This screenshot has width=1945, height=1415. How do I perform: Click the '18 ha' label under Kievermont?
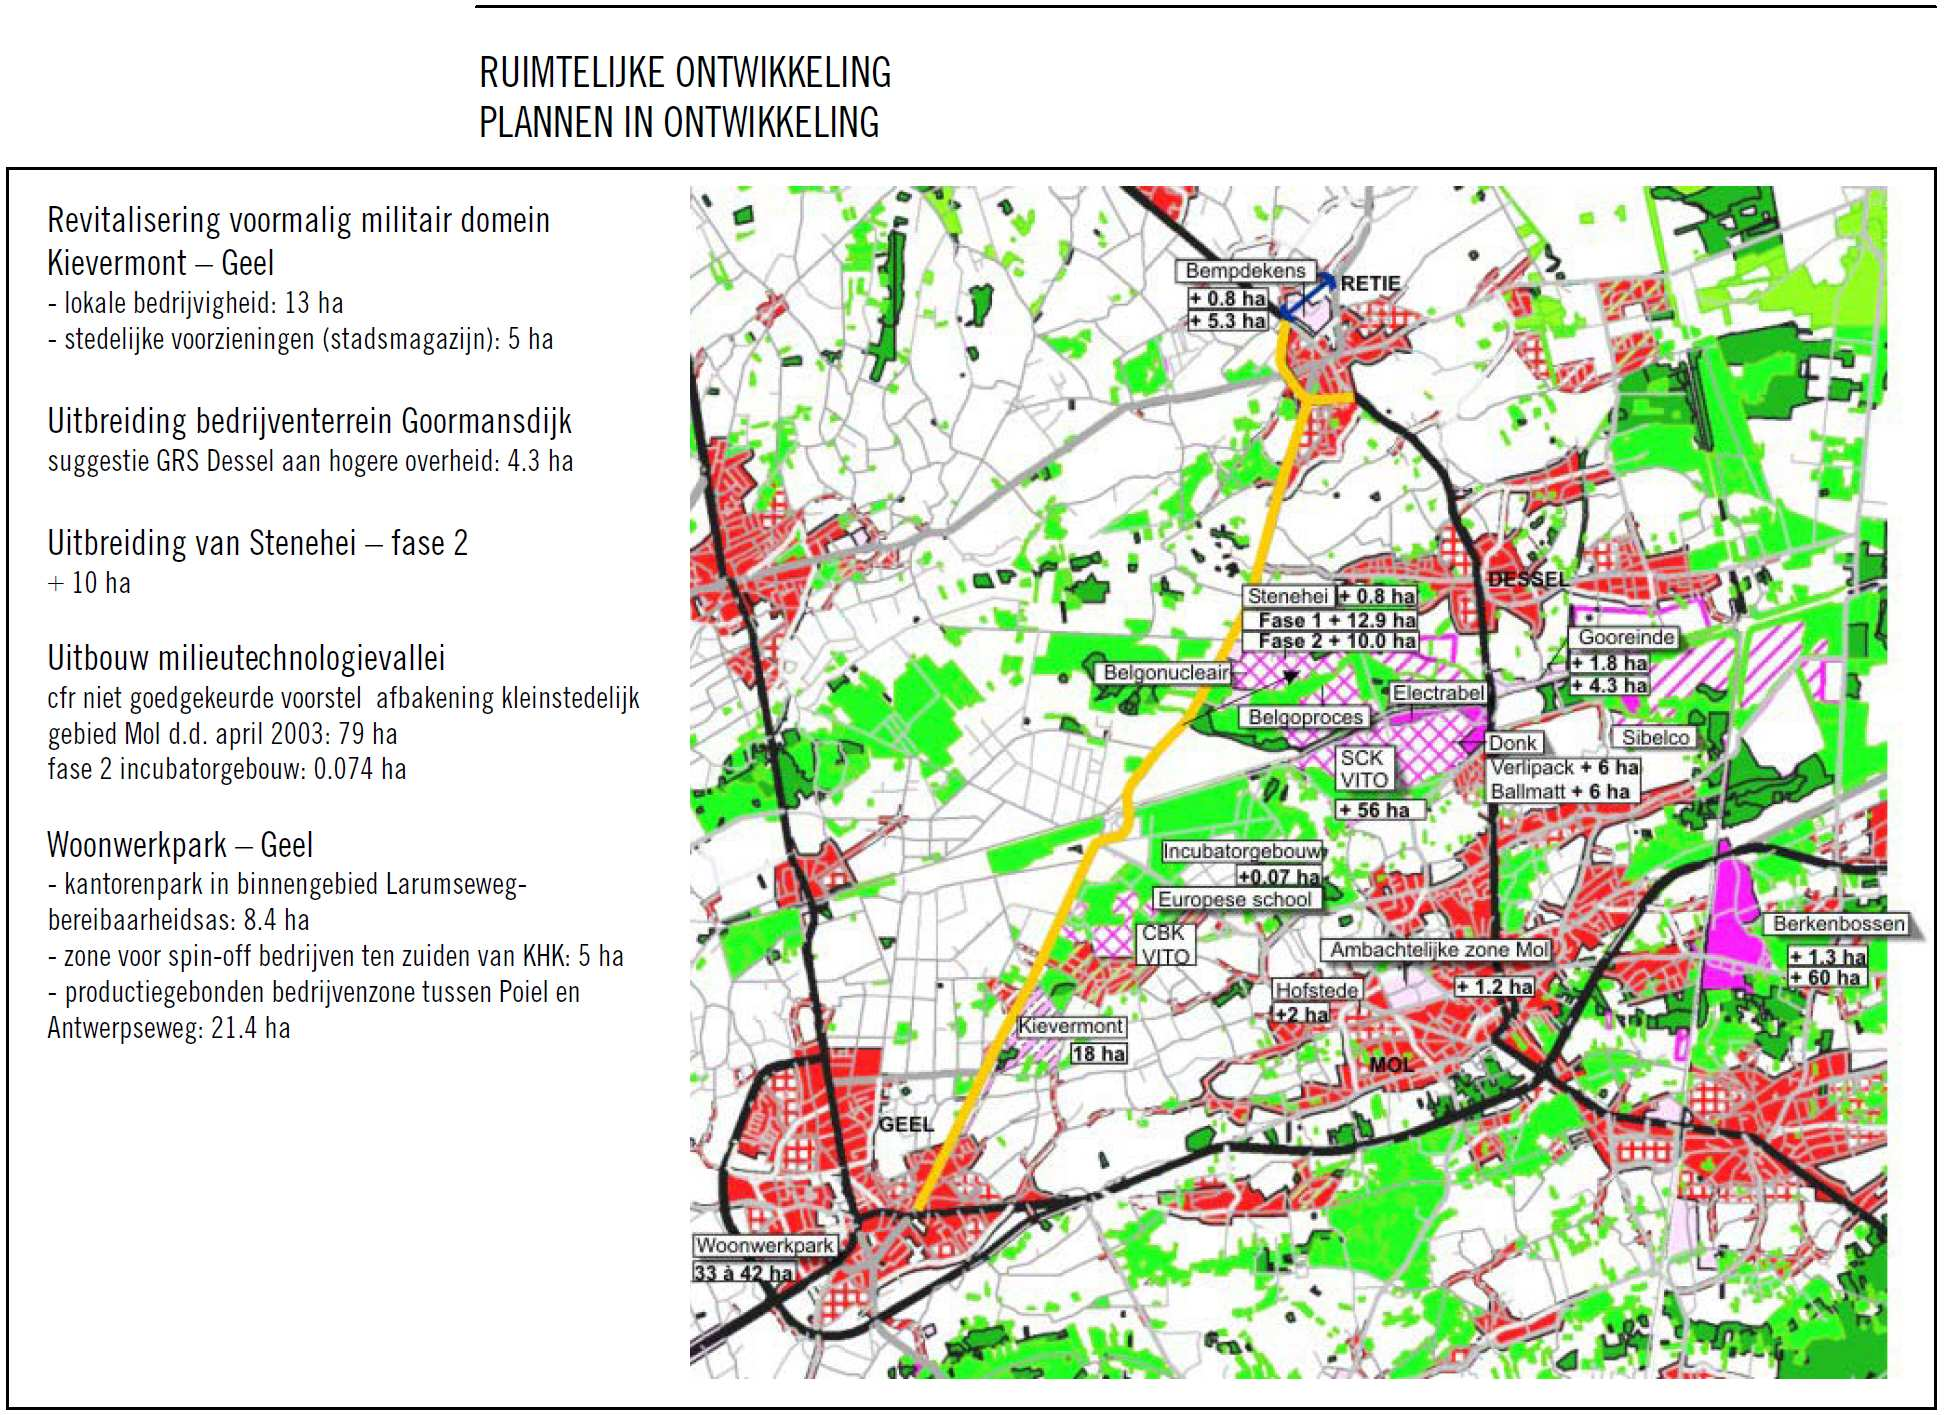pyautogui.click(x=1098, y=1054)
